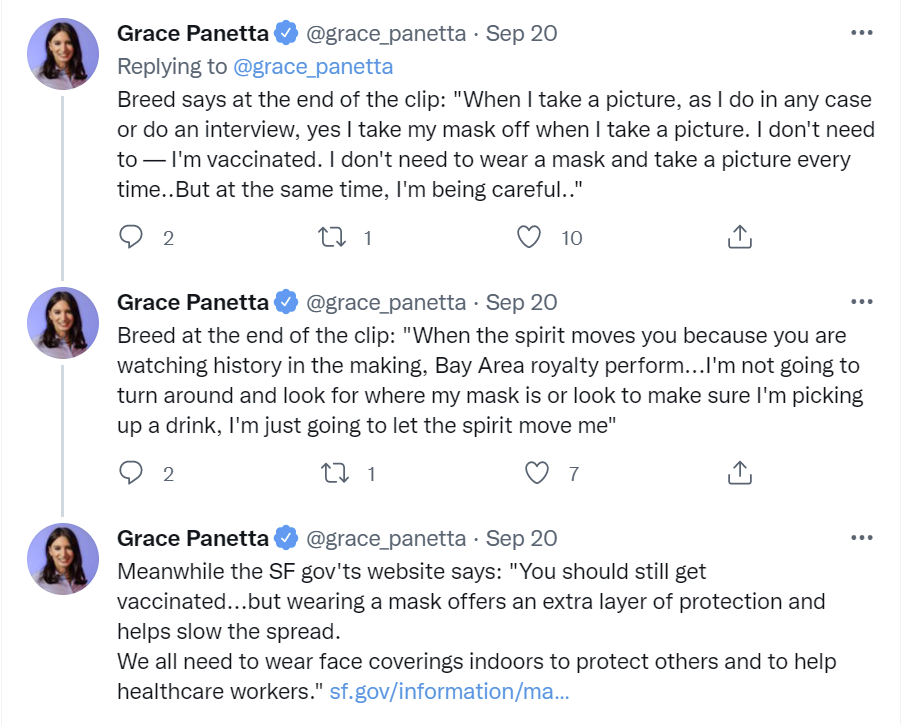906x725 pixels.
Task: Open Grace Panetta's avatar on first tweet
Action: point(63,54)
